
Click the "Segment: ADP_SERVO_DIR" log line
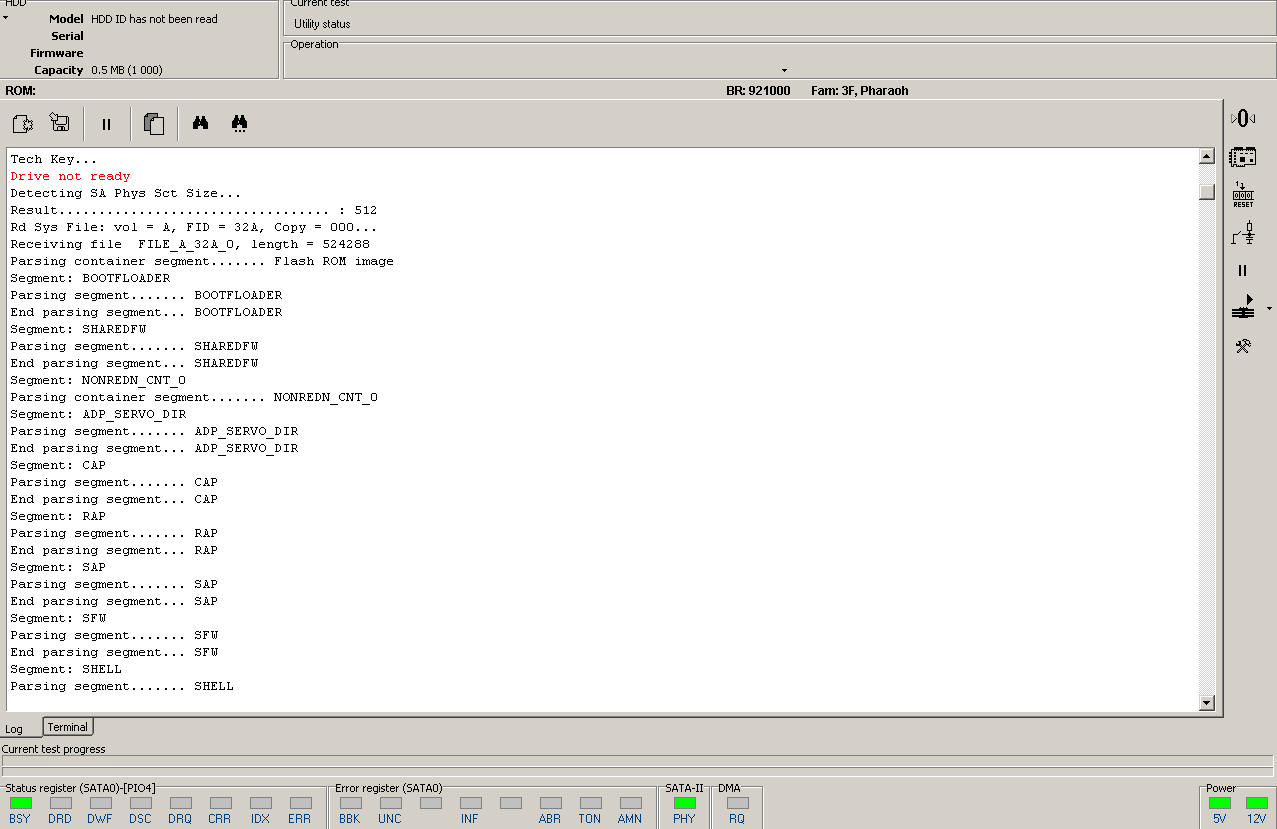pyautogui.click(x=98, y=414)
